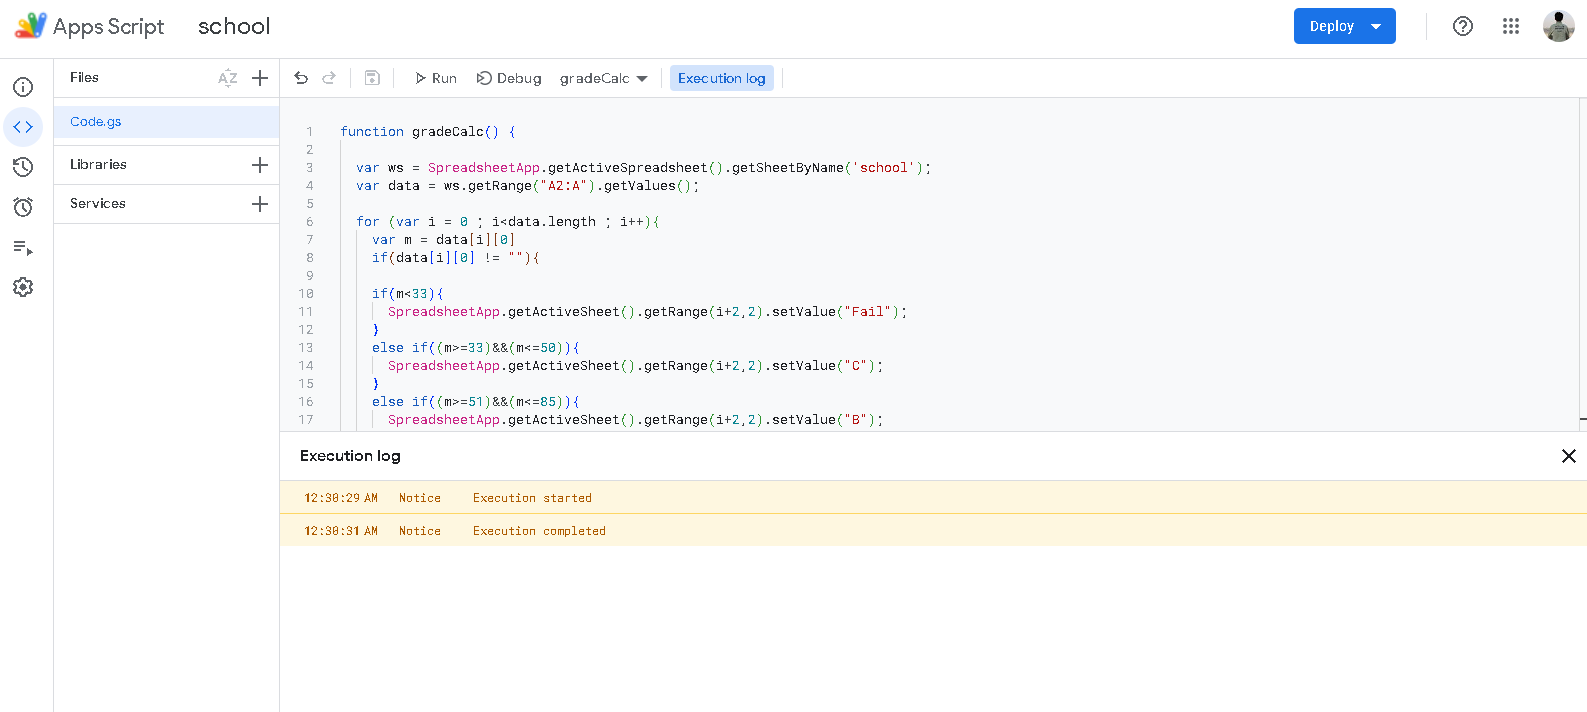The width and height of the screenshot is (1587, 712).
Task: Place cursor on function gradeCalc() line
Action: tap(428, 132)
